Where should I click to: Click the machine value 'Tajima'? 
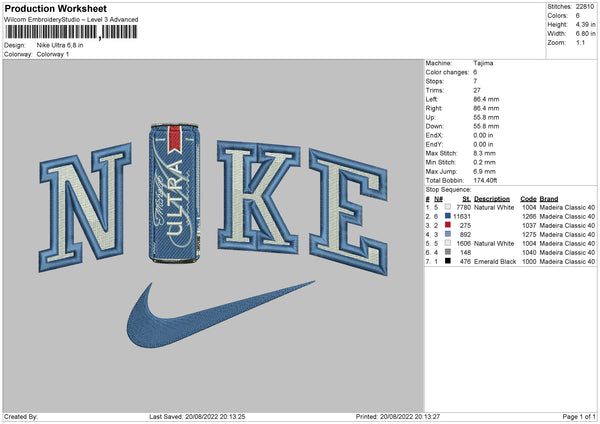tap(483, 63)
